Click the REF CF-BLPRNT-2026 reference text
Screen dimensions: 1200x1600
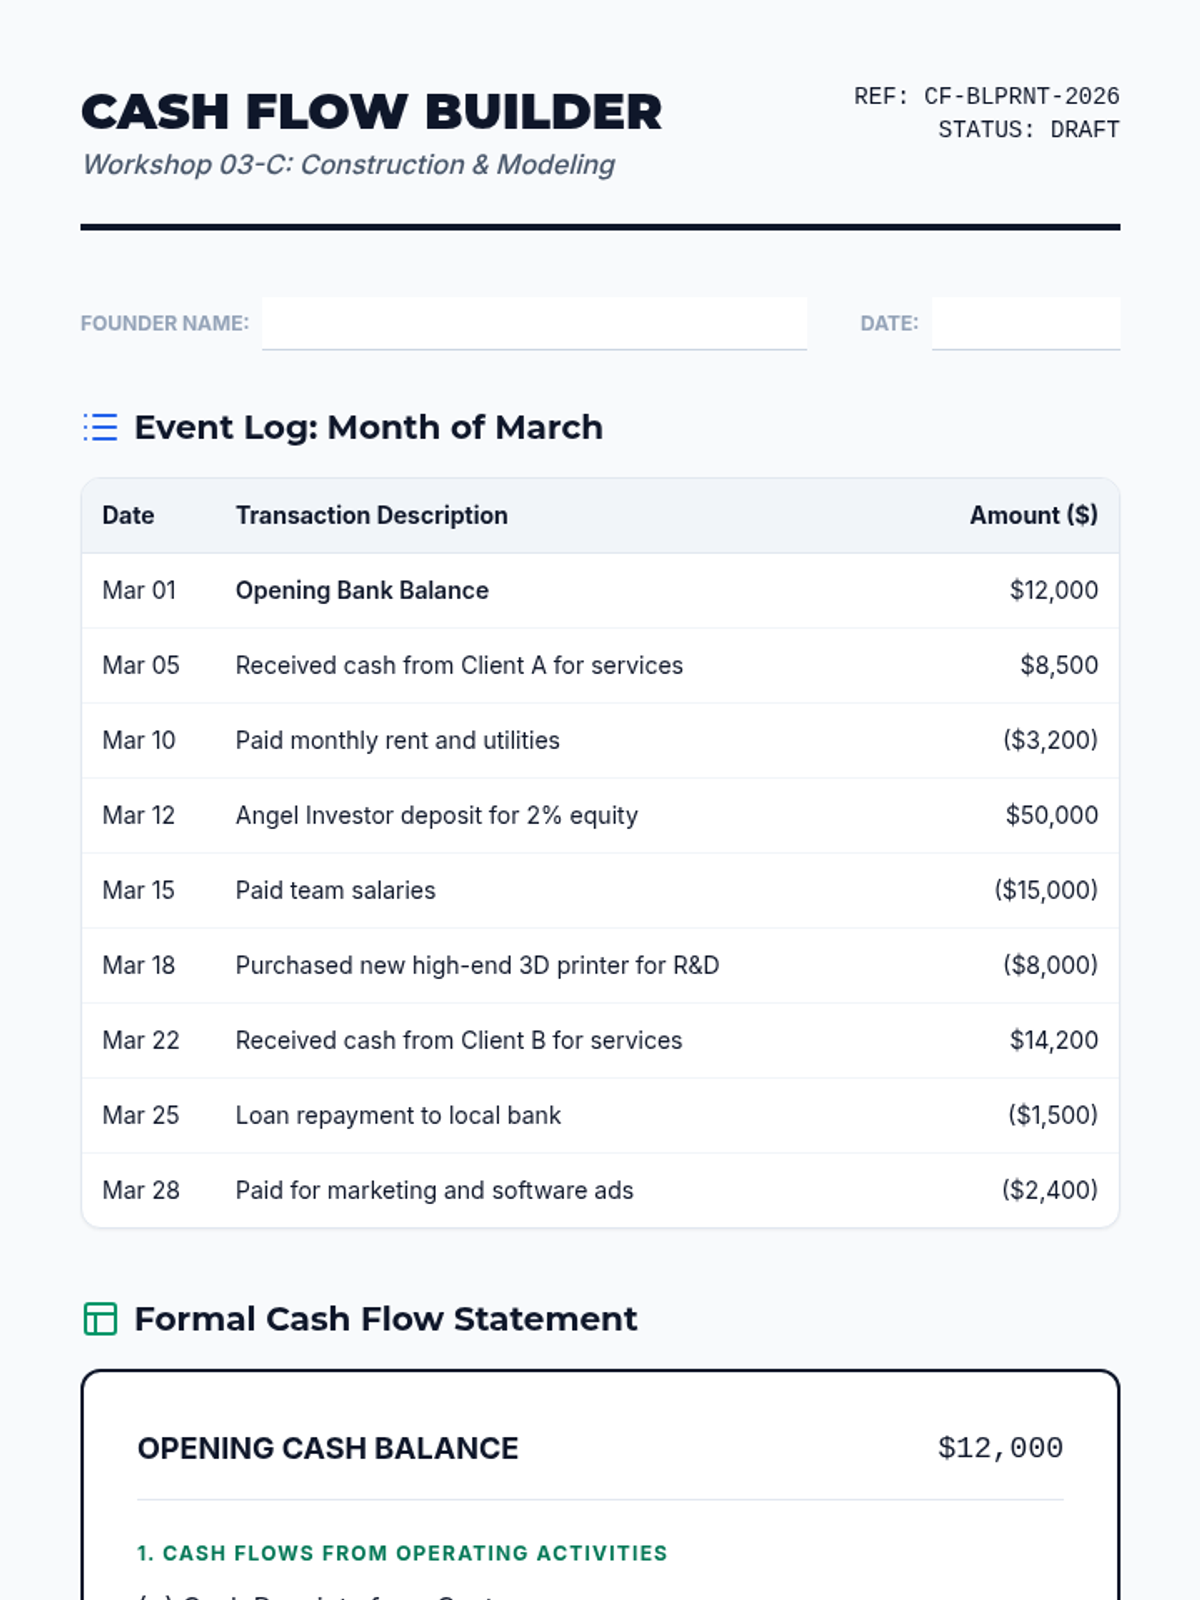[986, 97]
